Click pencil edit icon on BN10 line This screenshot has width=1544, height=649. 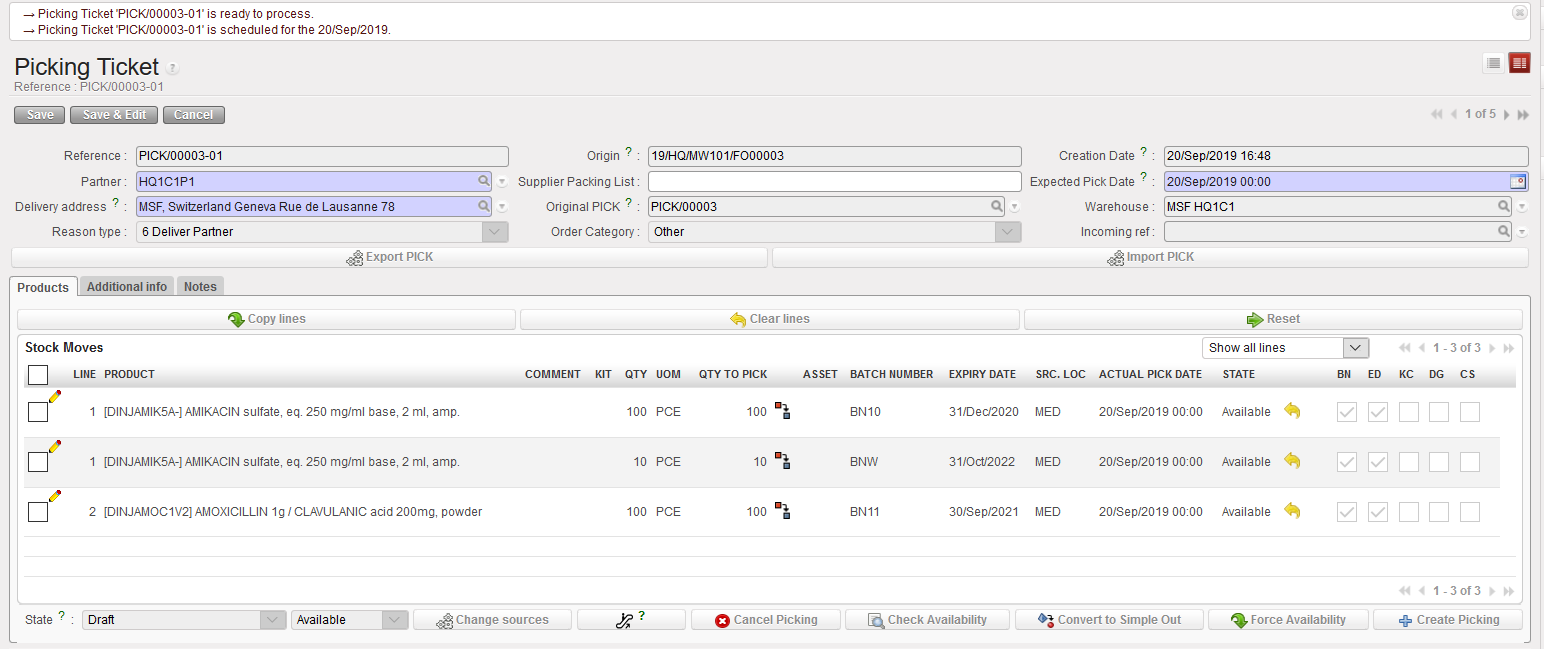click(55, 397)
